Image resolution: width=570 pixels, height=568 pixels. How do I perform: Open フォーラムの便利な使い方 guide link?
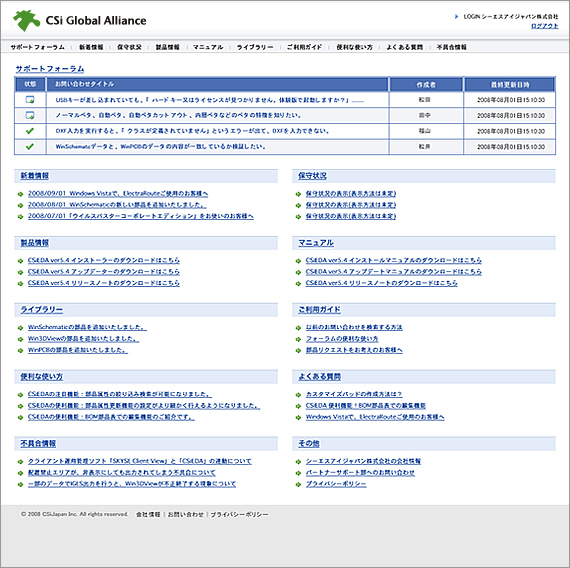342,339
